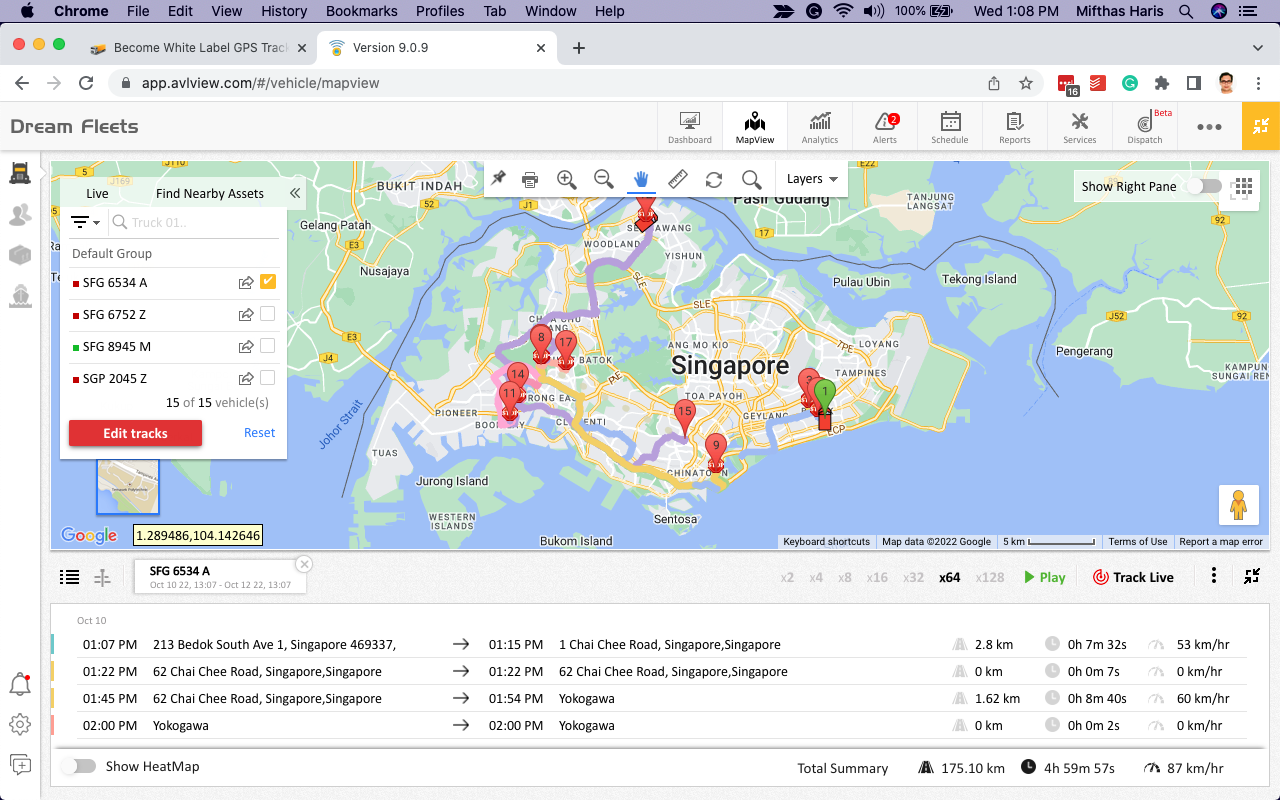The height and width of the screenshot is (800, 1280).
Task: Open the Bookmarks menu in the menu bar
Action: click(x=361, y=11)
